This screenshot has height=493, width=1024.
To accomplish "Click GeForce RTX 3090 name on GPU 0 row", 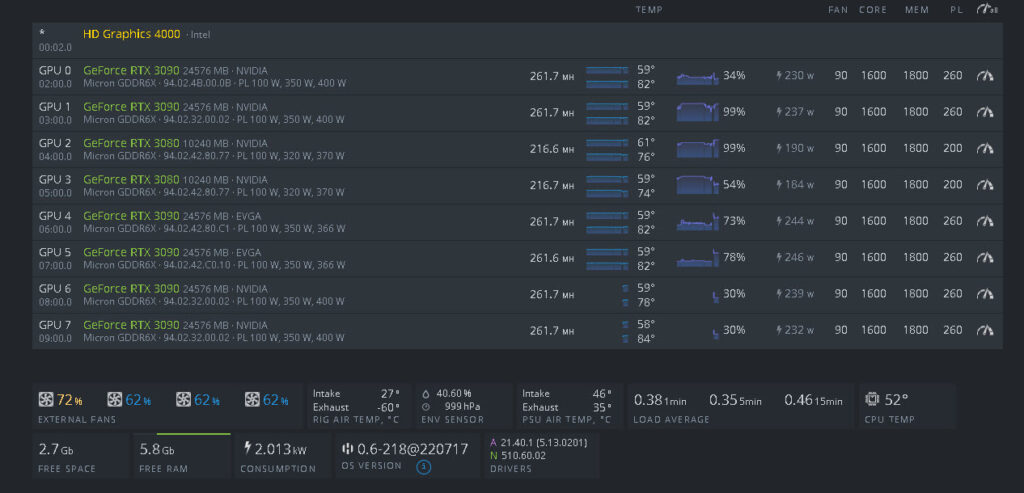I will 131,70.
